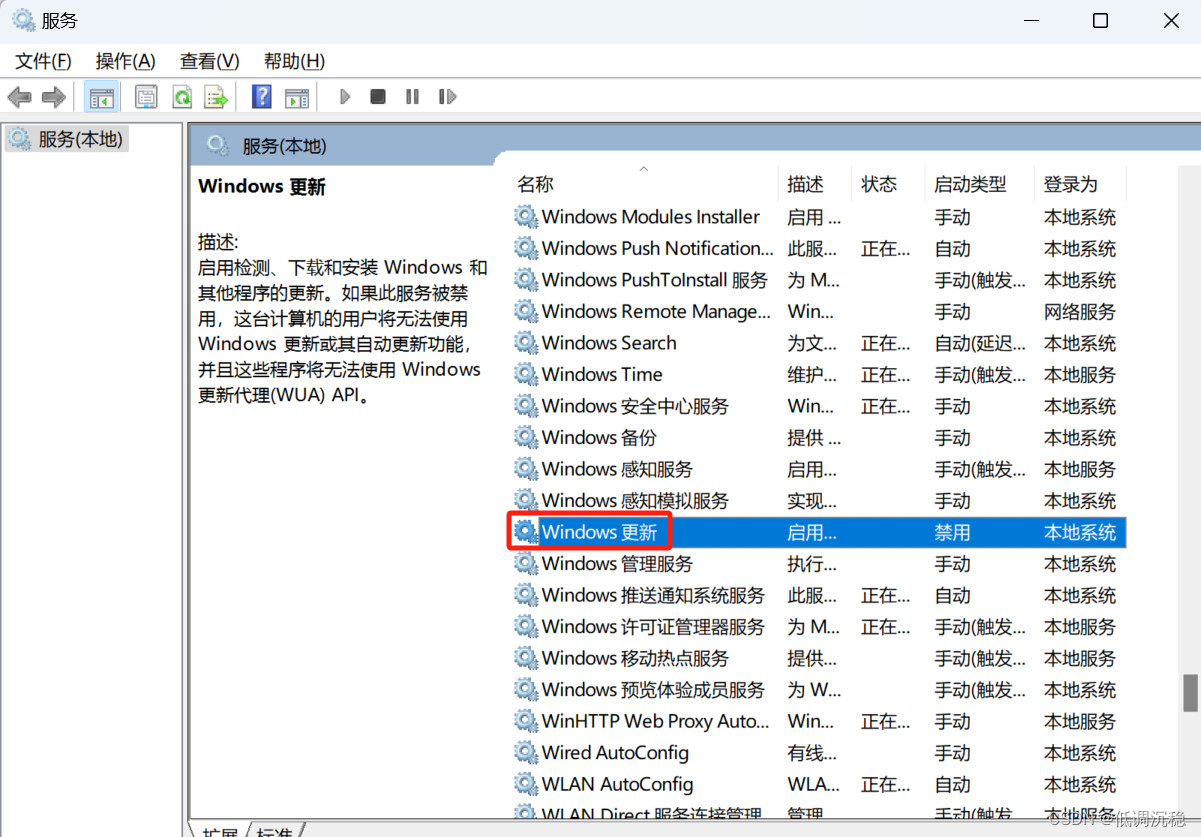Sort by the 状态 column header
The width and height of the screenshot is (1201, 837).
point(889,184)
